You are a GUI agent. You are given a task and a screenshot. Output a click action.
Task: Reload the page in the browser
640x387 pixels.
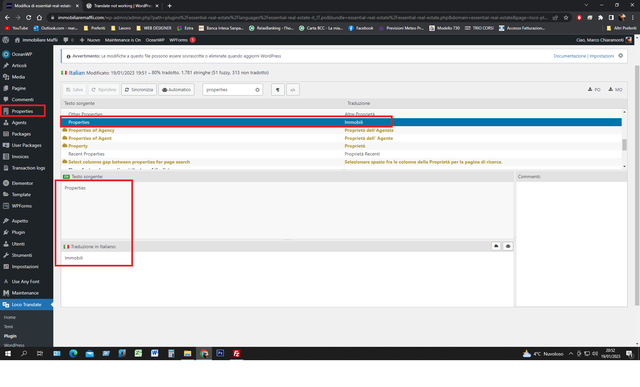[29, 18]
